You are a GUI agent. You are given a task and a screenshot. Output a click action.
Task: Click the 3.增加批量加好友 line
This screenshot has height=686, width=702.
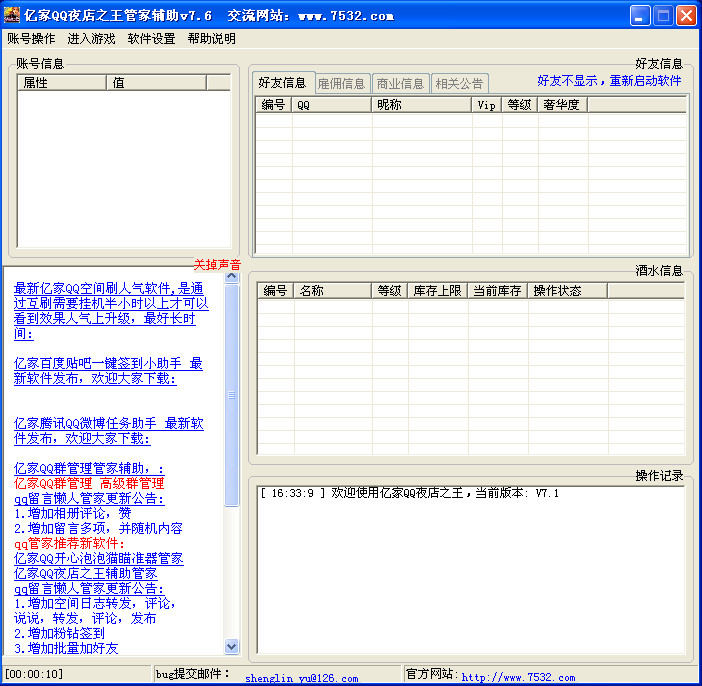pyautogui.click(x=66, y=648)
